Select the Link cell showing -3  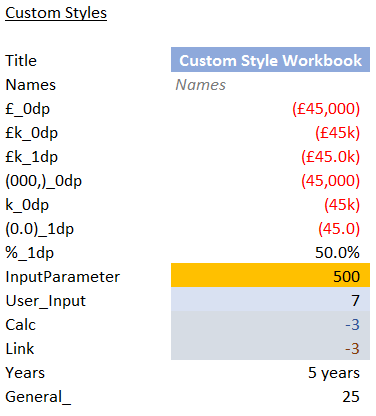coord(270,348)
